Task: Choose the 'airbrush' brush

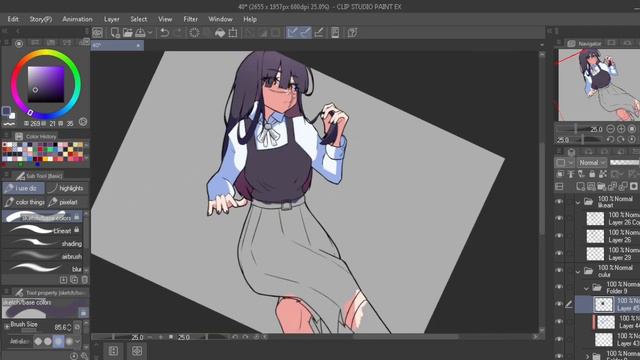Action: click(x=42, y=256)
